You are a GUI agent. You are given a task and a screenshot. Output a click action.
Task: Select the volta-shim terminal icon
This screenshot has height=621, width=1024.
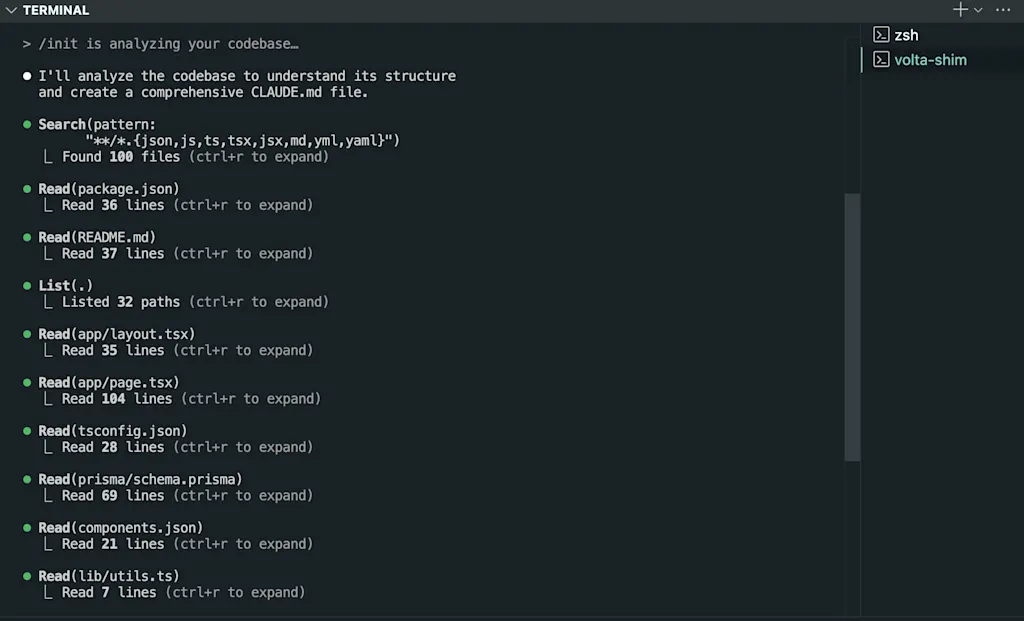coord(881,59)
